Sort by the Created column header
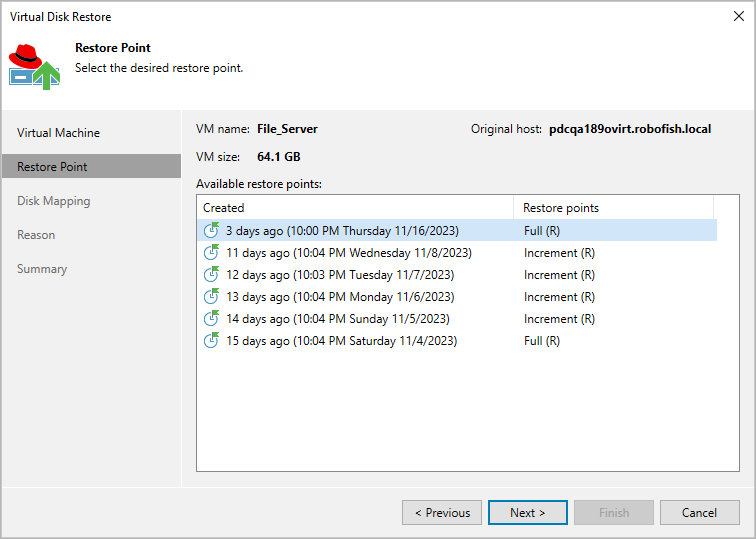 coord(355,208)
